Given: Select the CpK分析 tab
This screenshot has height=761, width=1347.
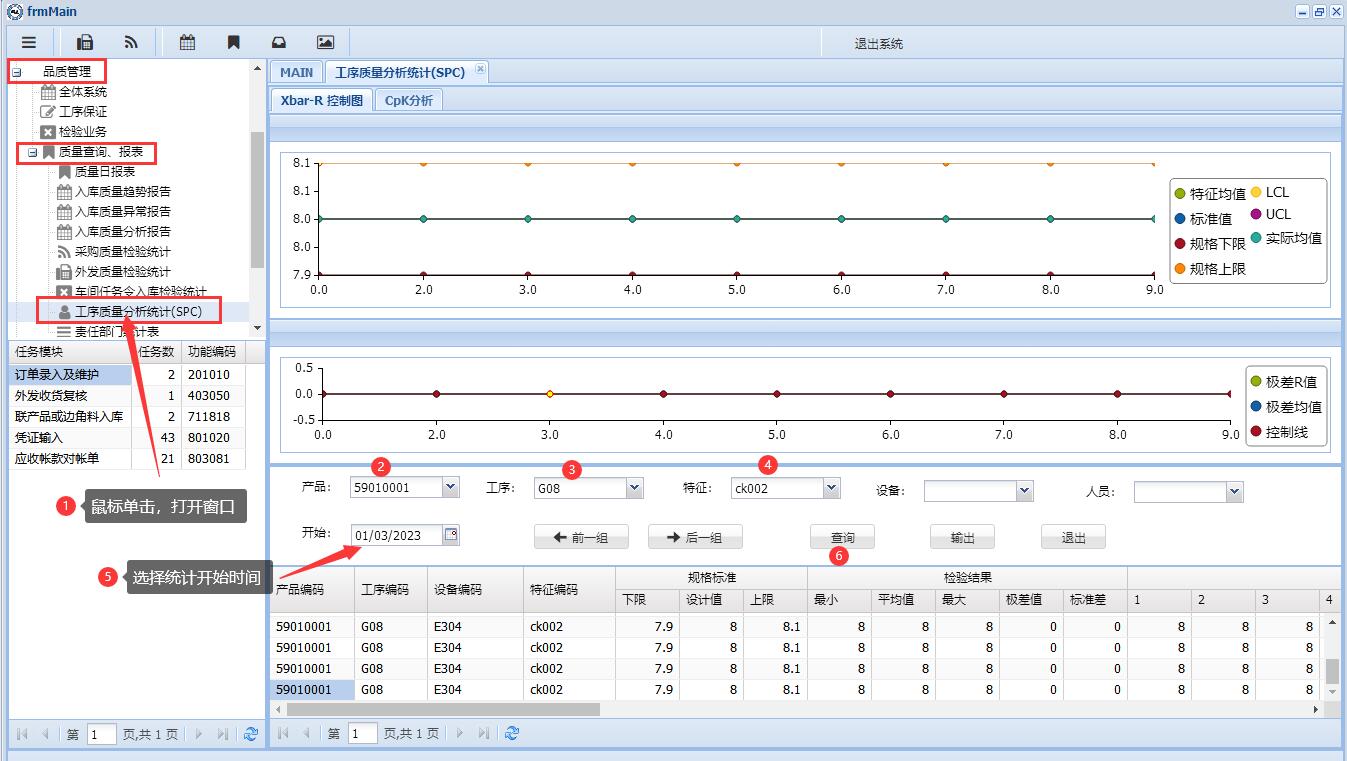Looking at the screenshot, I should coord(409,100).
